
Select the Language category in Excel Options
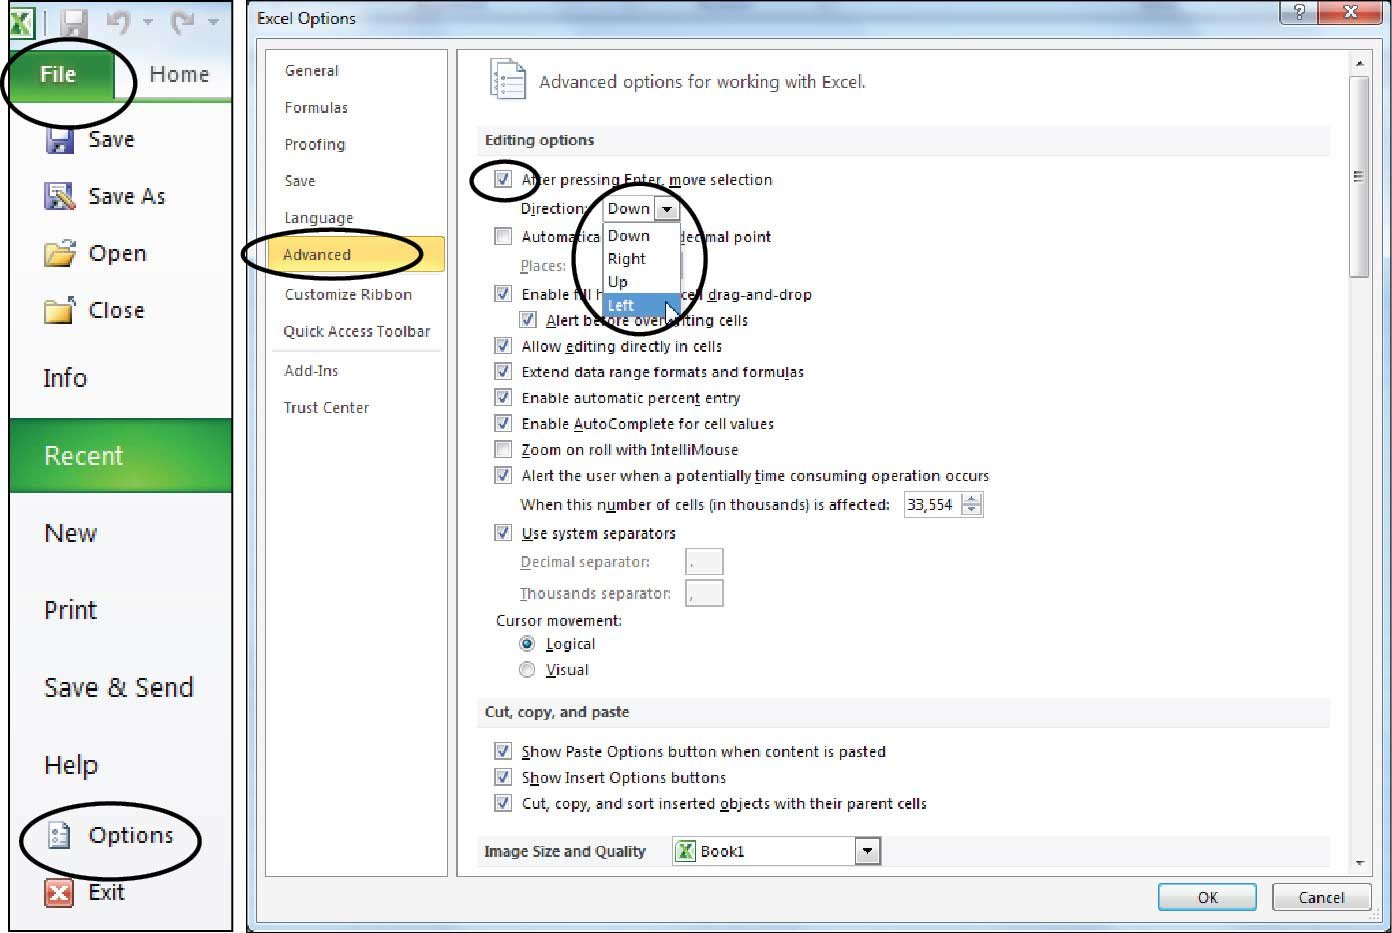pyautogui.click(x=319, y=218)
